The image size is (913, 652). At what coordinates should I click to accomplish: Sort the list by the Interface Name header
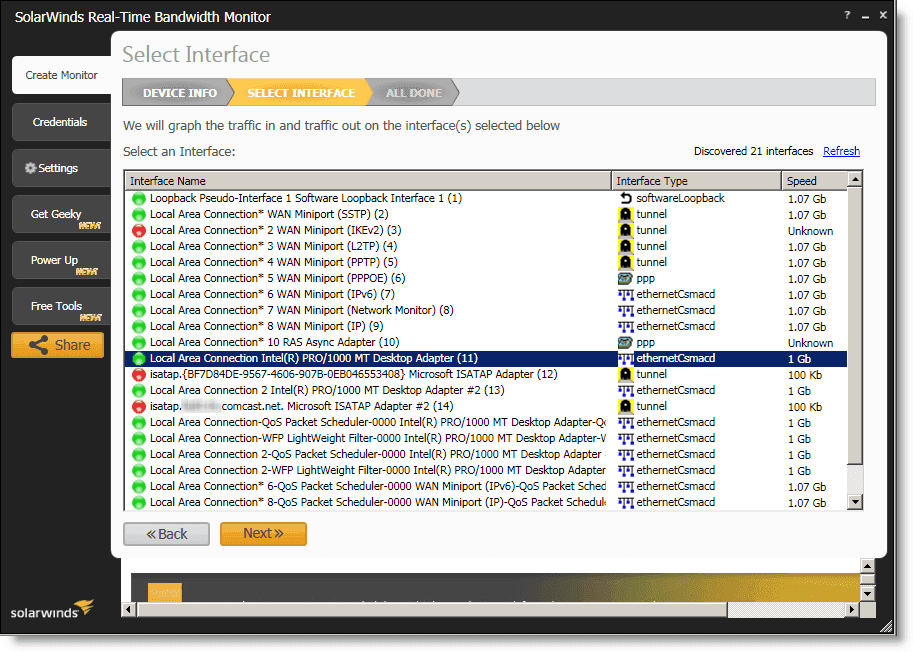pyautogui.click(x=300, y=180)
